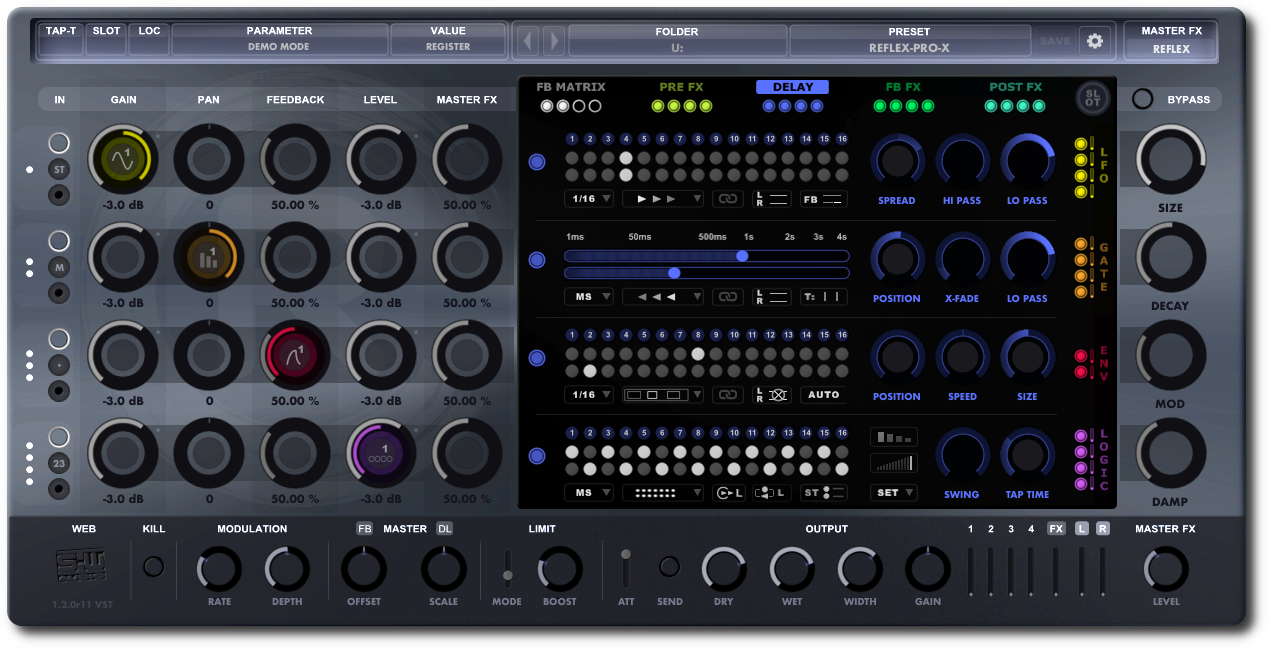Click the top yellow LFO indicator
1269x649 pixels.
1081,144
